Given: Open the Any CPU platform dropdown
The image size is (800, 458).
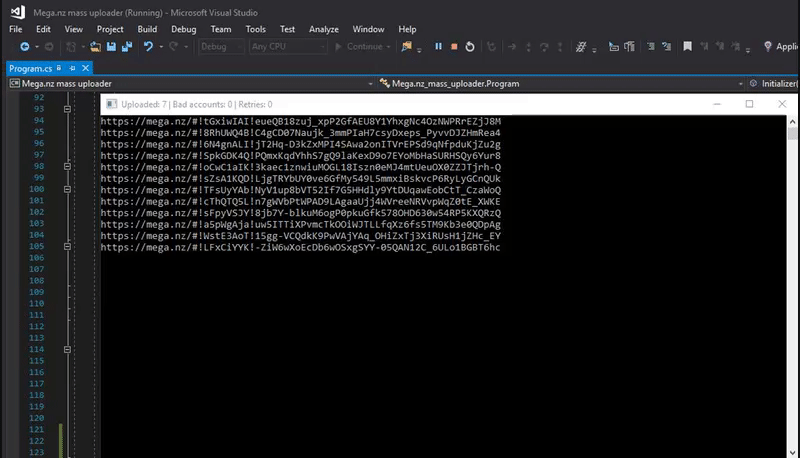Looking at the screenshot, I should [288, 46].
